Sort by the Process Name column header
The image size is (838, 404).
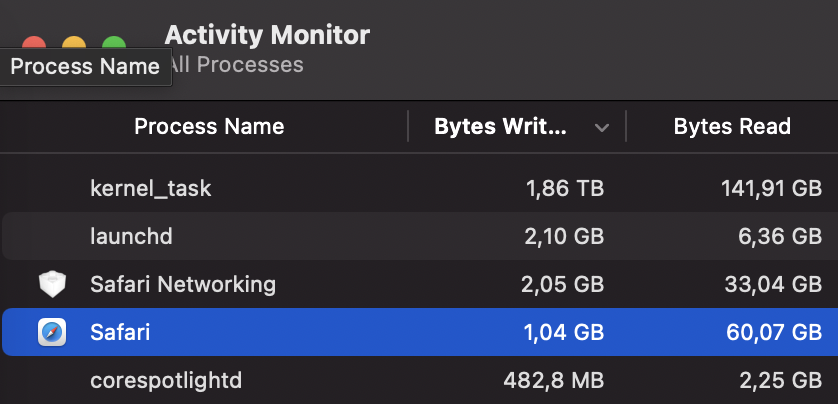[209, 127]
